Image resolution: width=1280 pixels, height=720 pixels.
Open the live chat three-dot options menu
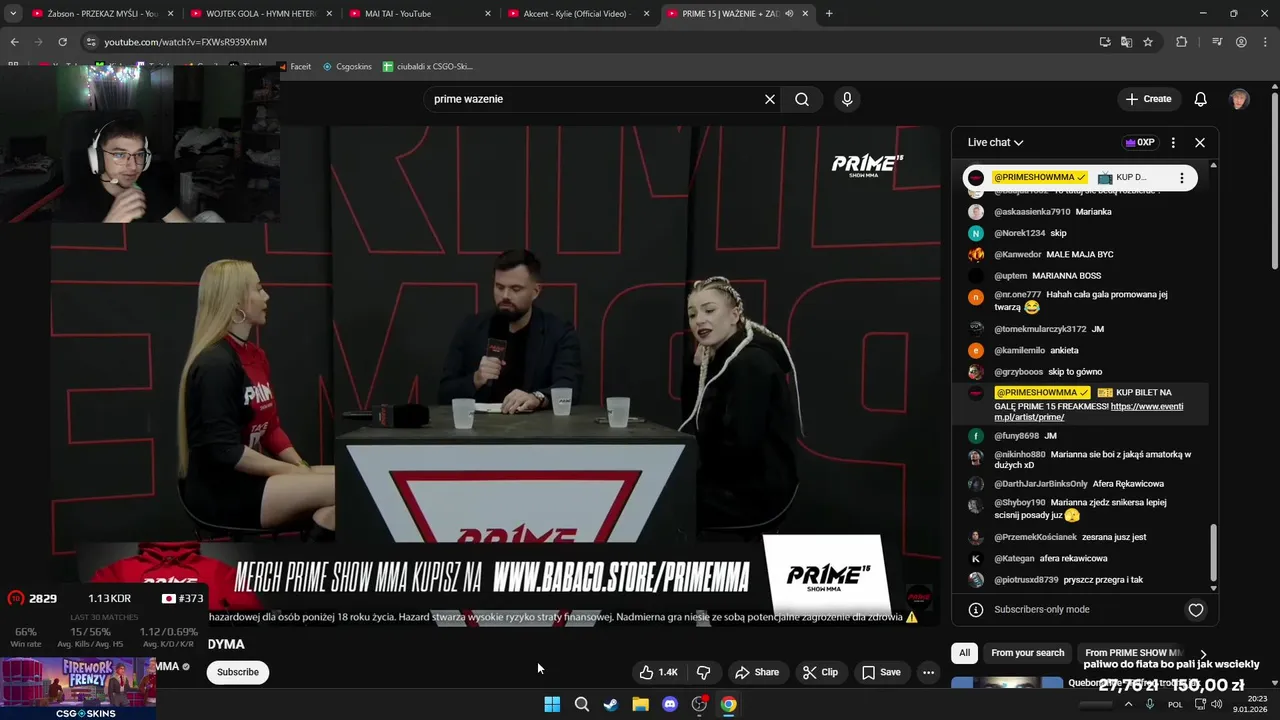pyautogui.click(x=1173, y=143)
